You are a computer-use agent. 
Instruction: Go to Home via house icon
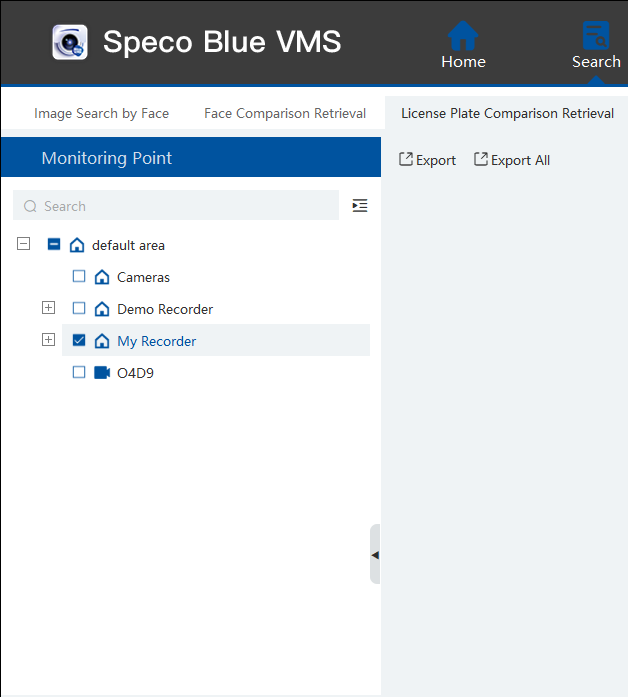463,37
